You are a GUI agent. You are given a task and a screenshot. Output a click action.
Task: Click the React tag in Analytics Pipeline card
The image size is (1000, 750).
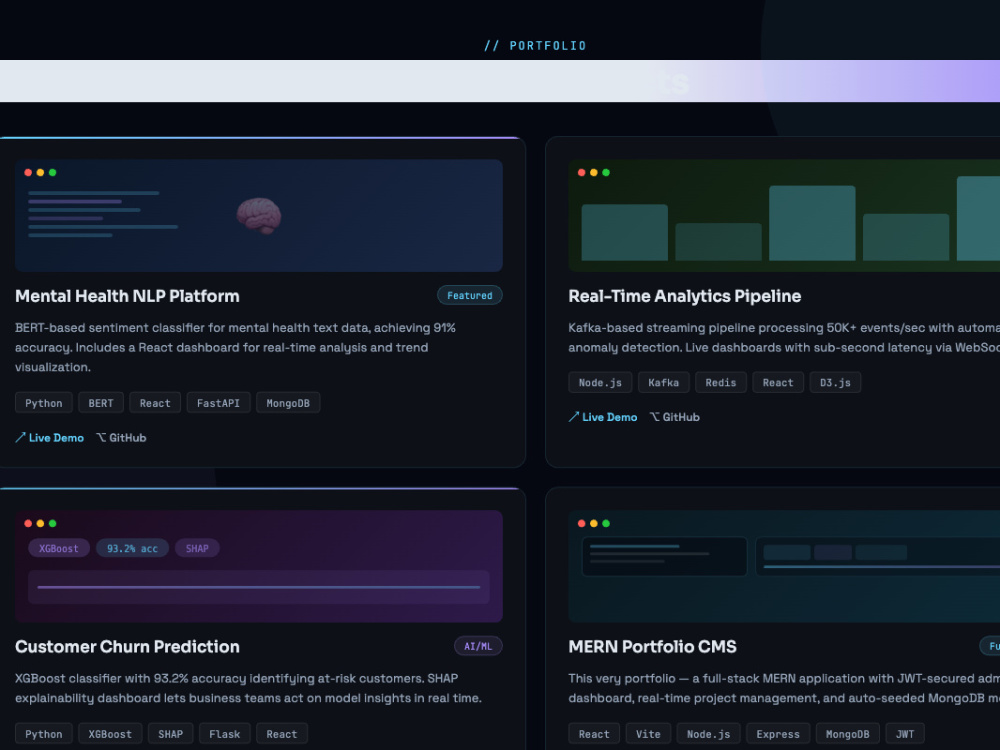[778, 383]
